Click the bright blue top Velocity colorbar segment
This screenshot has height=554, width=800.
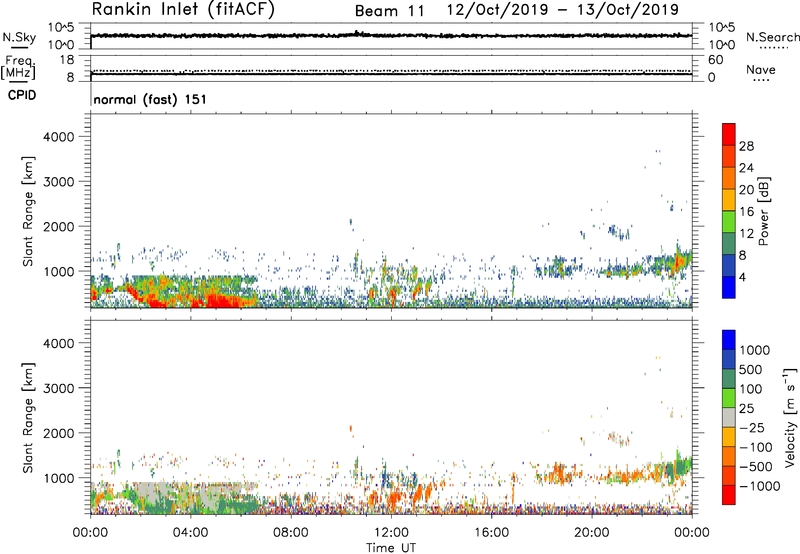pyautogui.click(x=729, y=340)
